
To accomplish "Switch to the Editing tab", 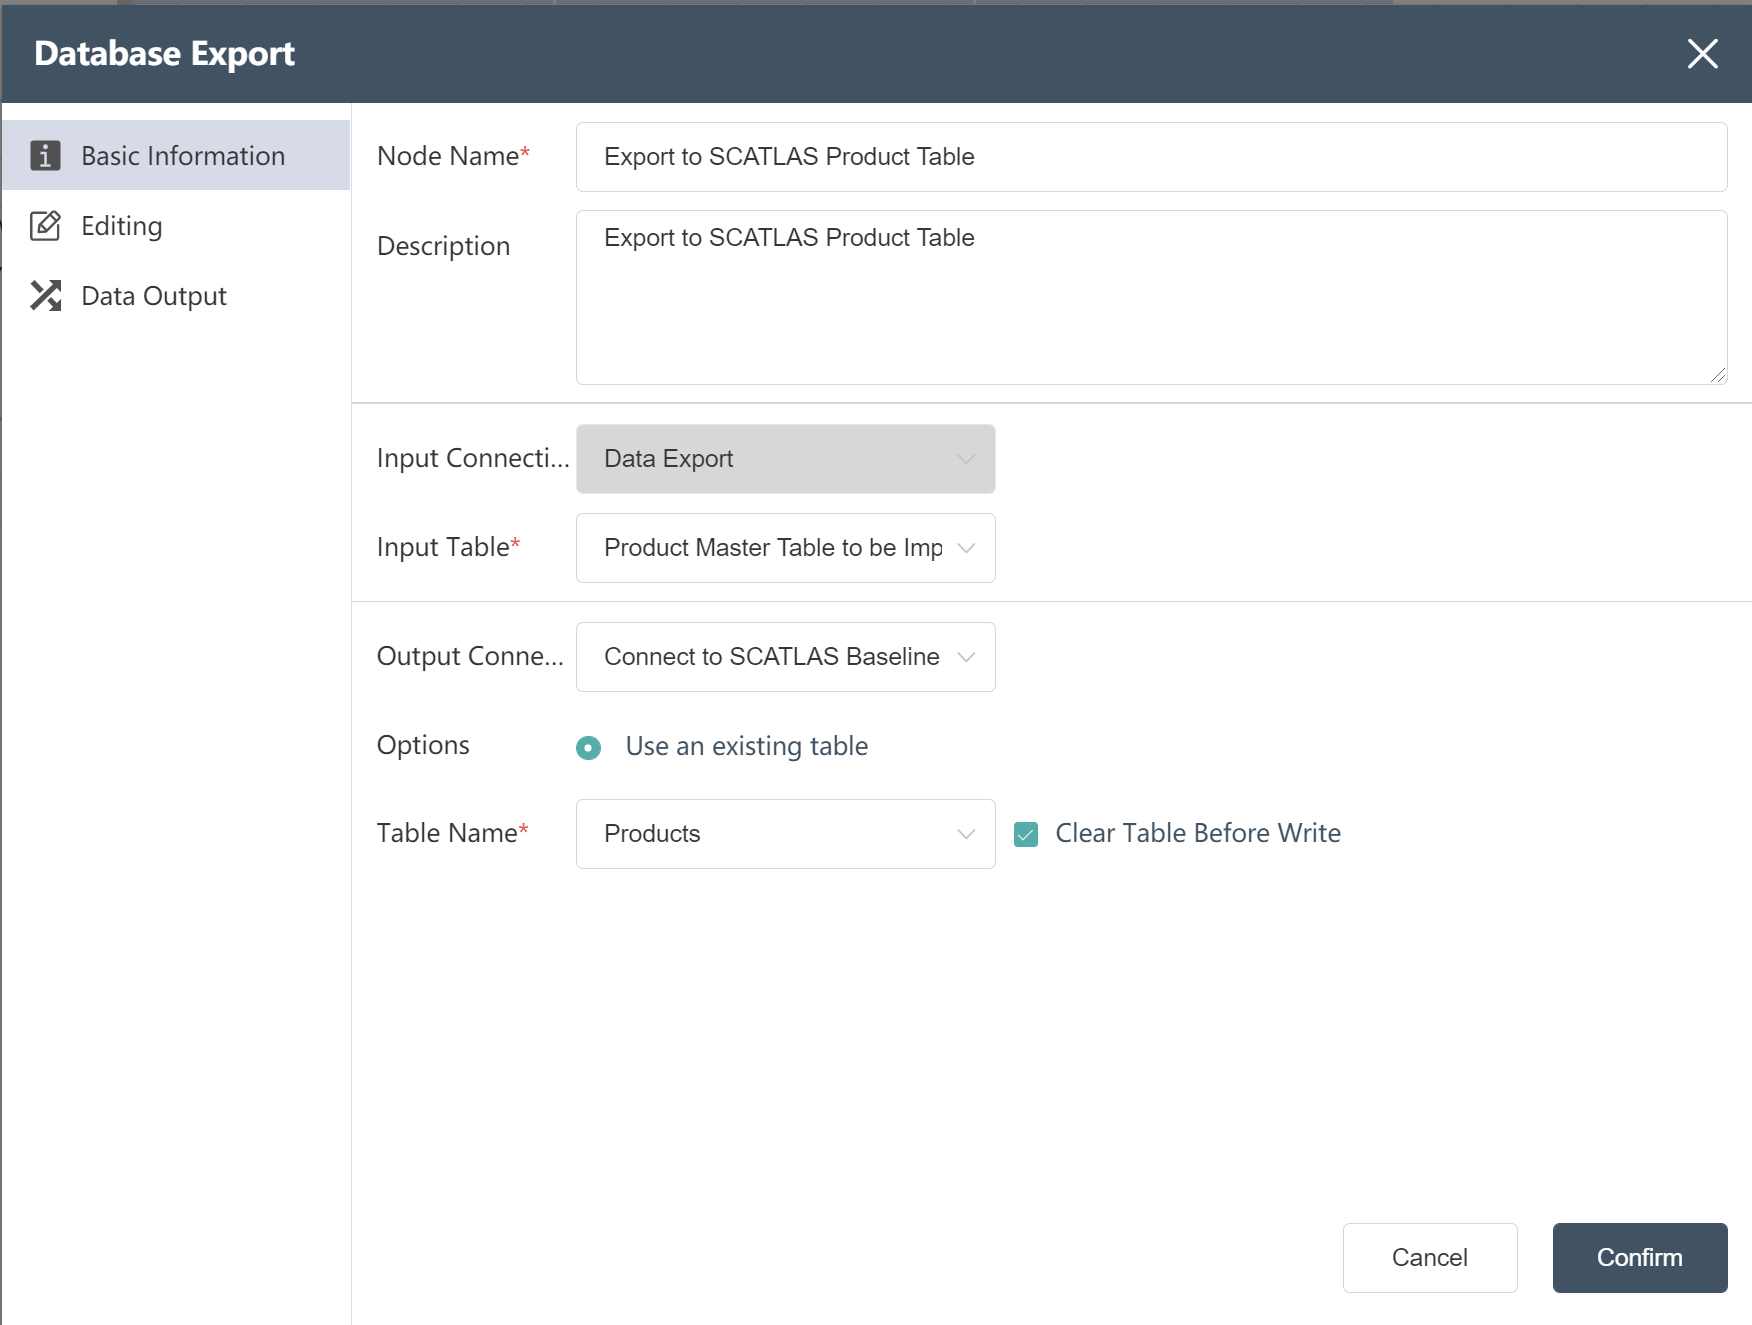I will tap(176, 226).
